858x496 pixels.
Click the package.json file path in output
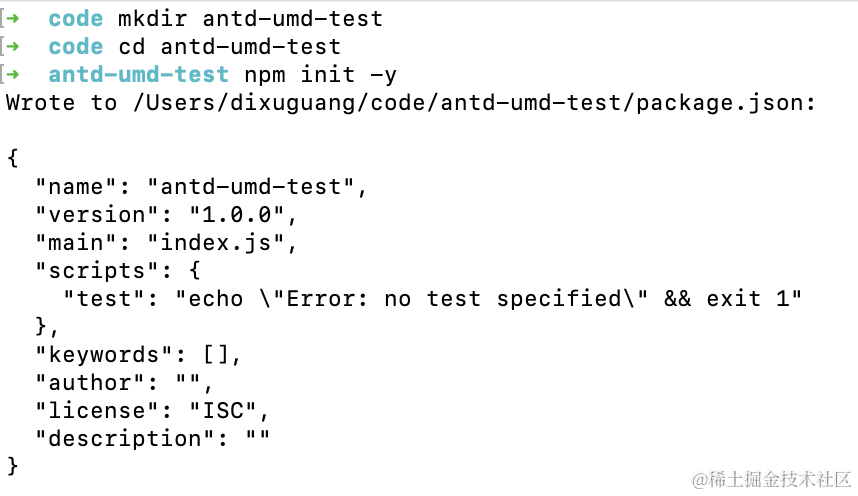[474, 103]
